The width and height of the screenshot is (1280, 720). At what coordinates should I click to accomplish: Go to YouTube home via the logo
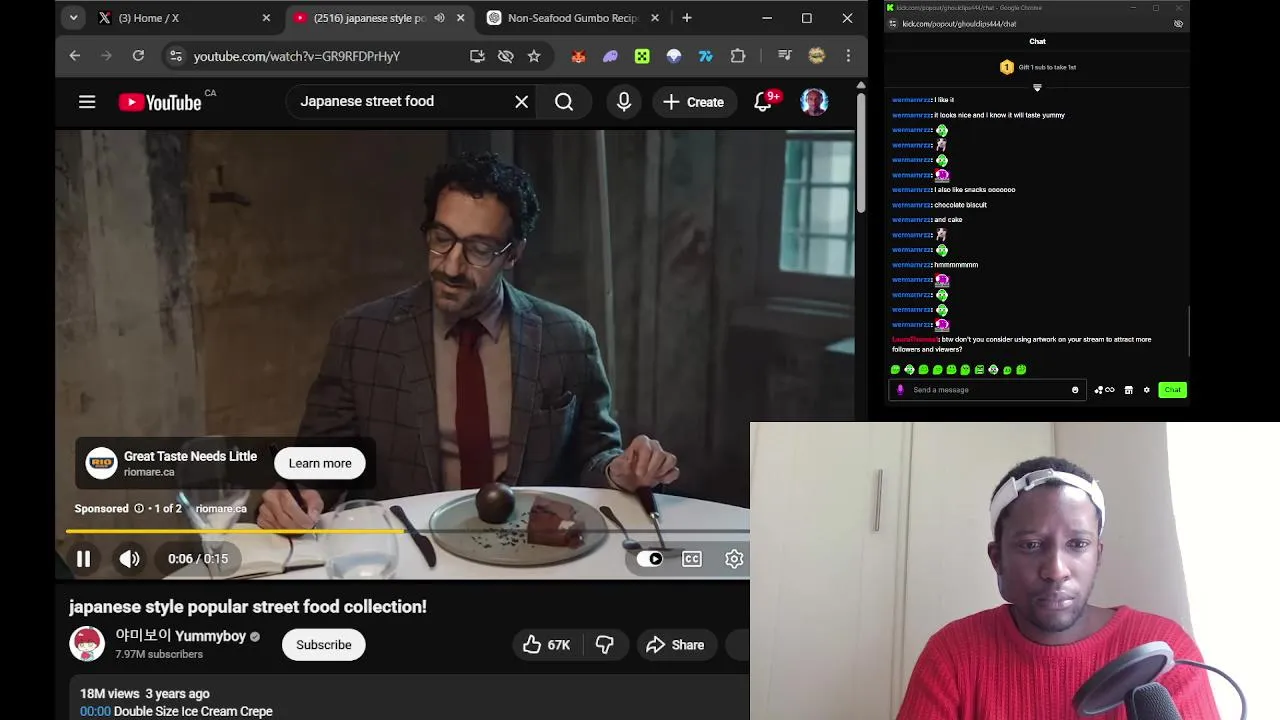(x=160, y=101)
